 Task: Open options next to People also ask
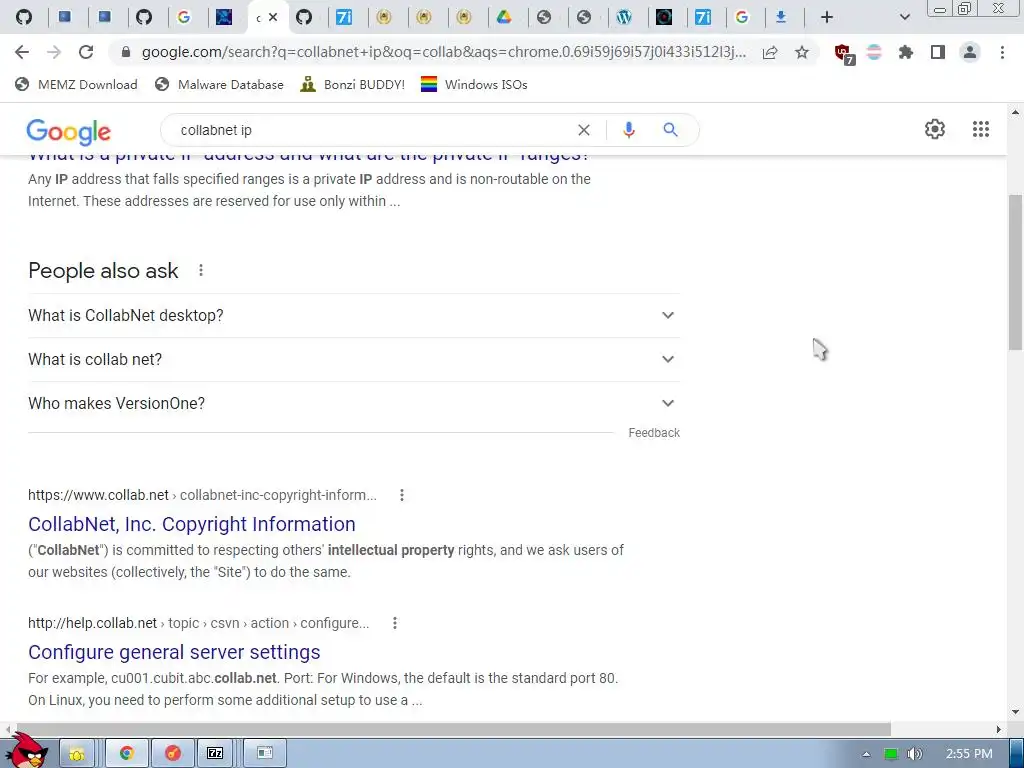(201, 270)
